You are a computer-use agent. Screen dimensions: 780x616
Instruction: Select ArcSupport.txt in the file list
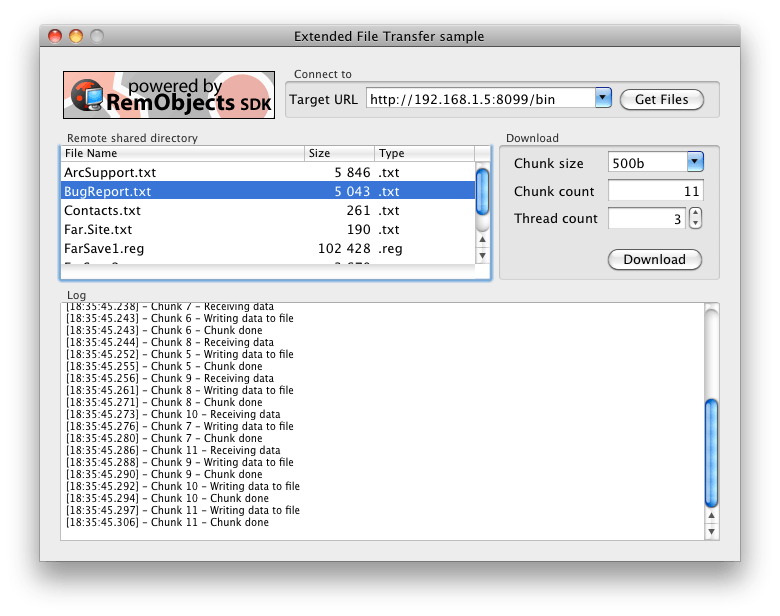(268, 172)
